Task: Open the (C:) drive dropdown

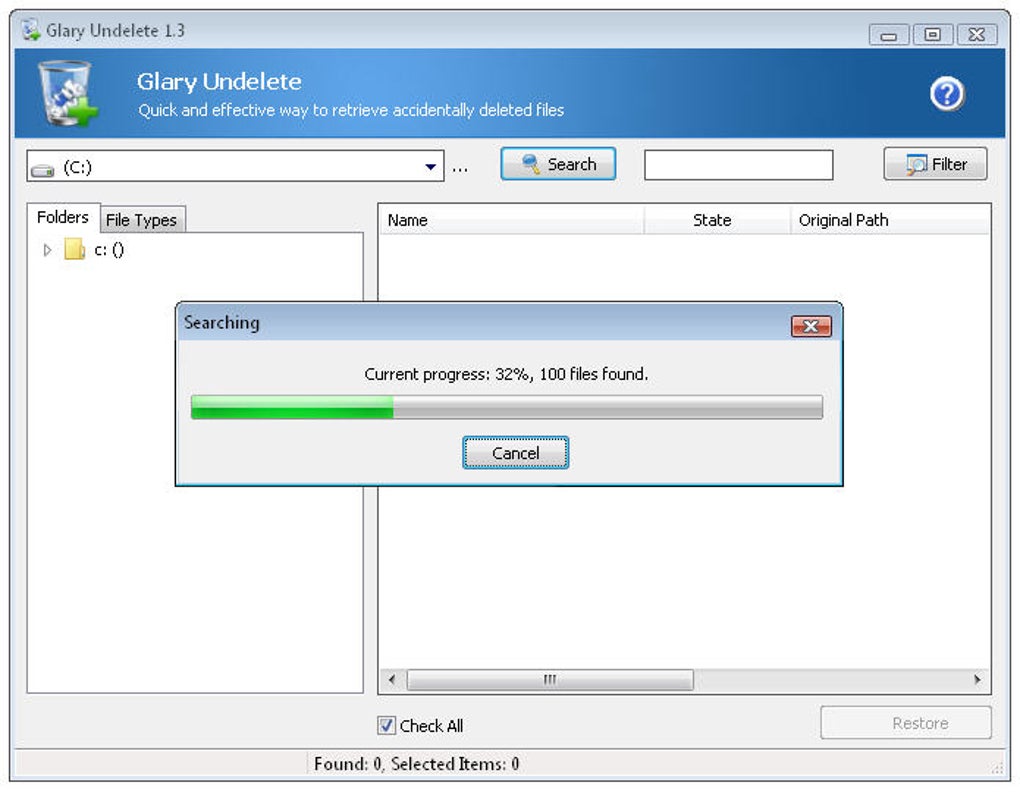Action: tap(430, 166)
